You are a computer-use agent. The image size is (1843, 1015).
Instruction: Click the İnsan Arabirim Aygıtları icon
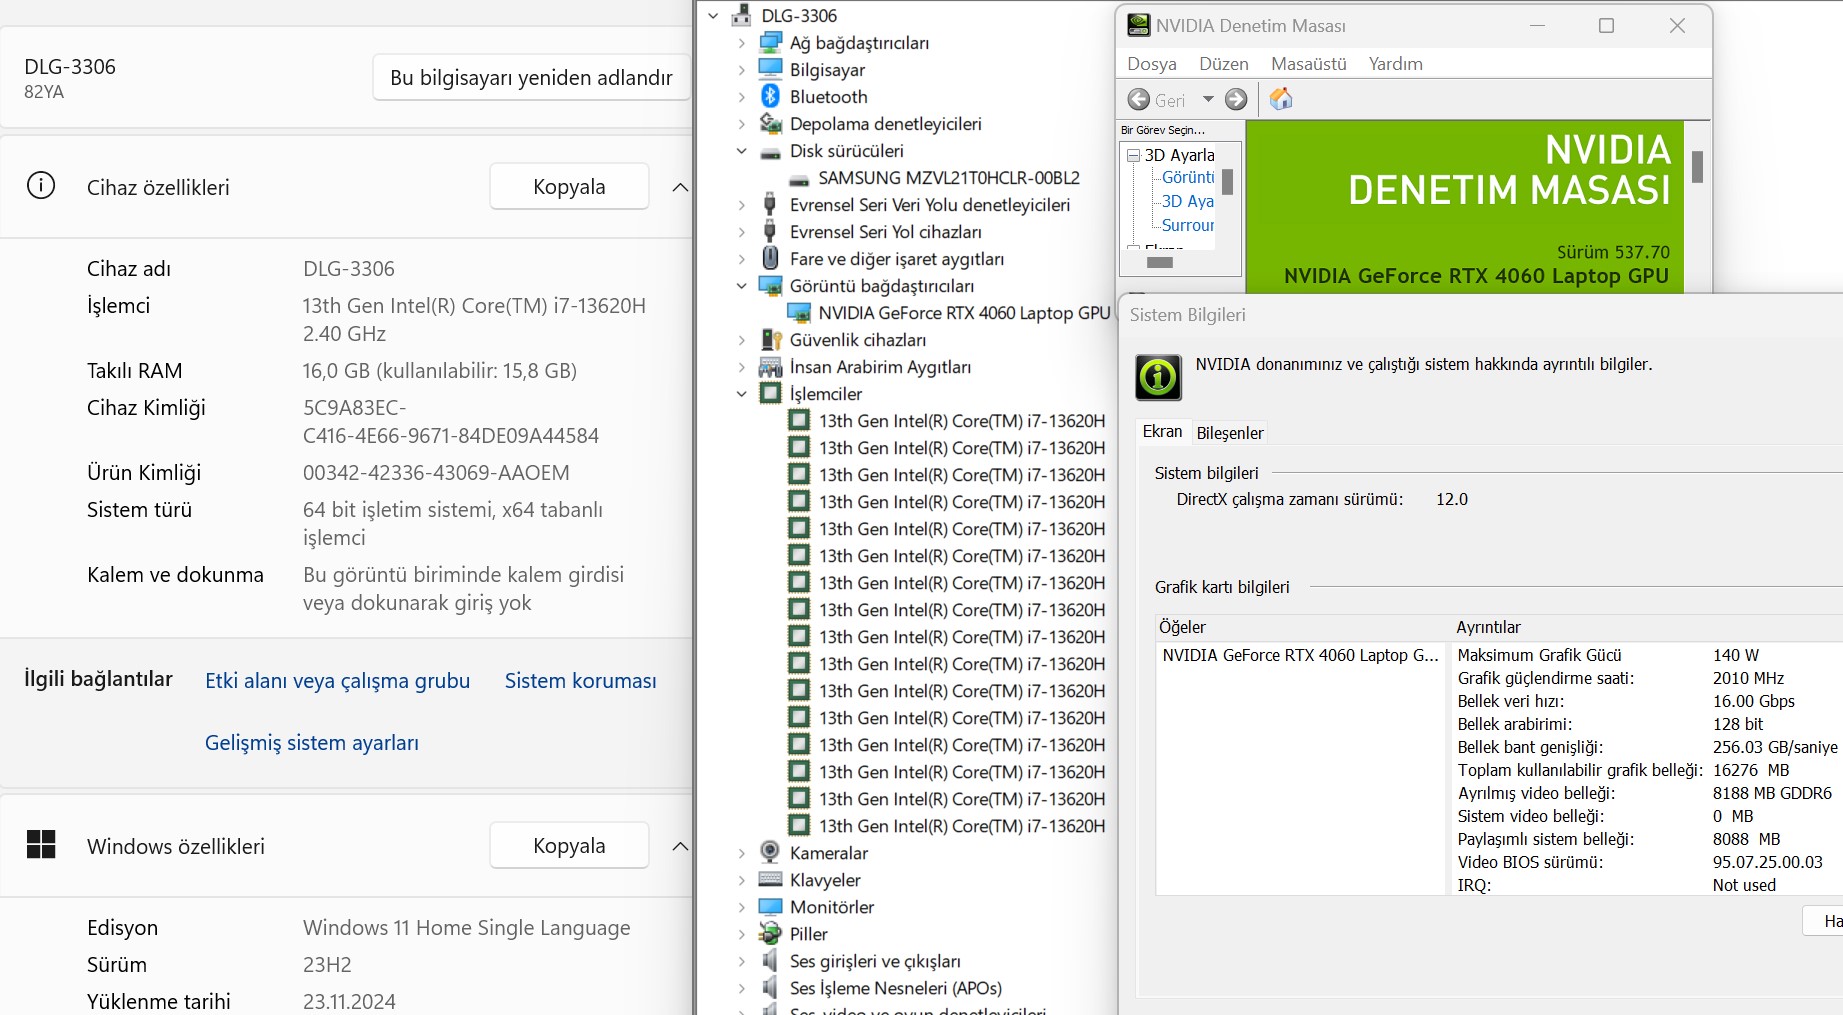(x=770, y=367)
